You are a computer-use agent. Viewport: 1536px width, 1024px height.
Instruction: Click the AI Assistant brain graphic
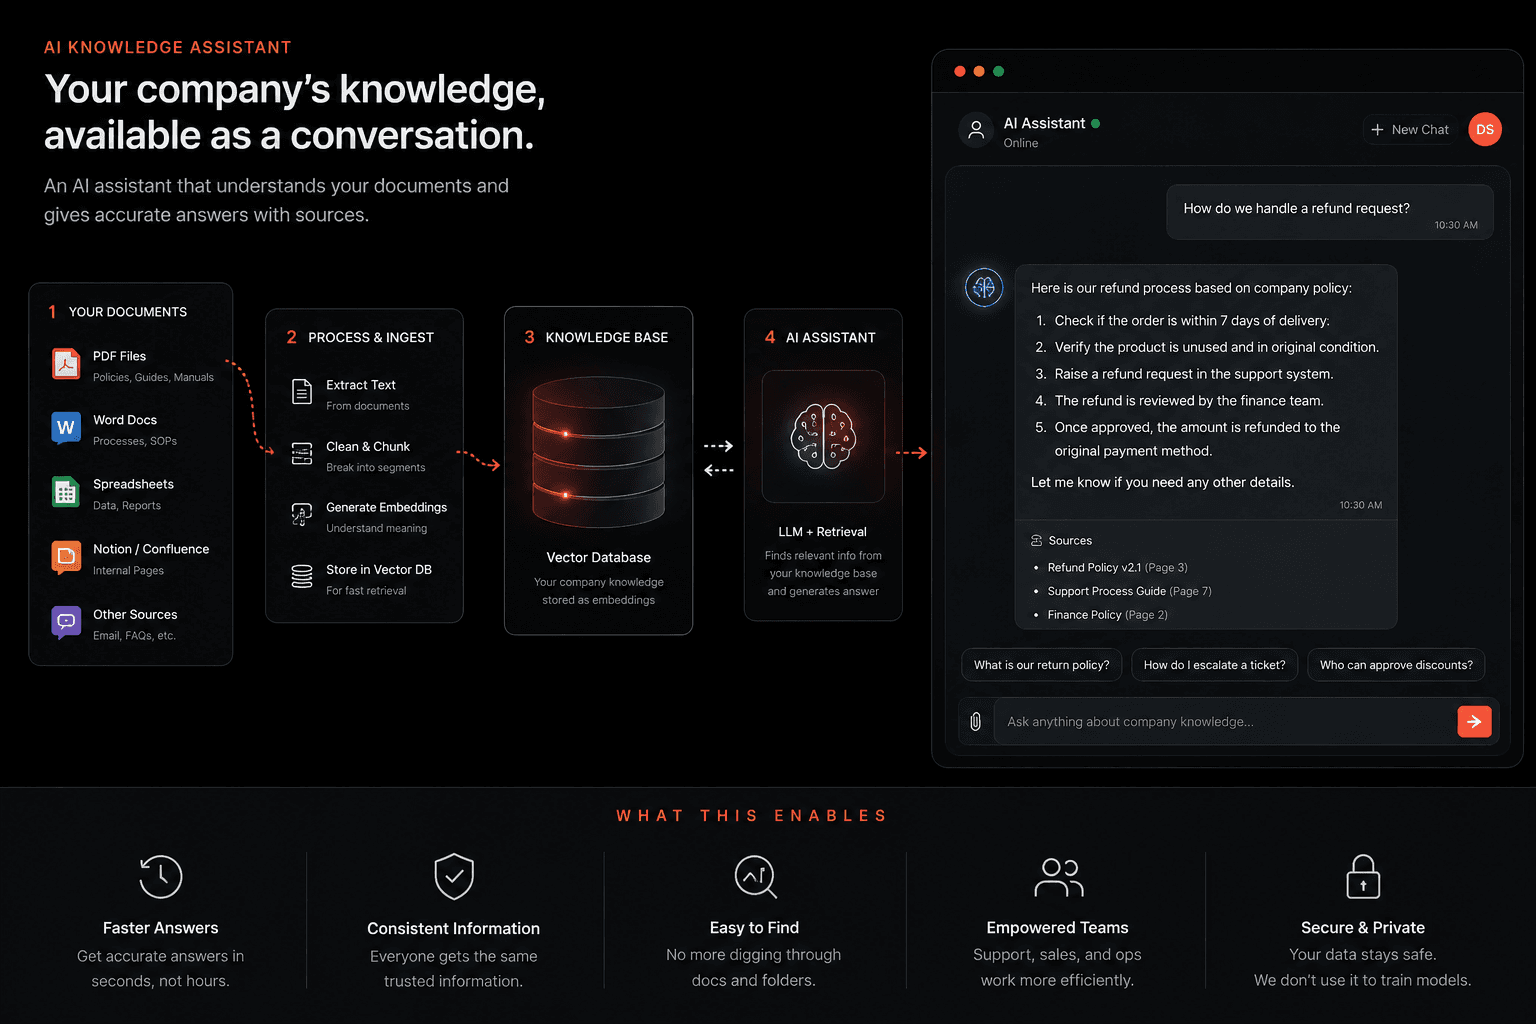823,437
